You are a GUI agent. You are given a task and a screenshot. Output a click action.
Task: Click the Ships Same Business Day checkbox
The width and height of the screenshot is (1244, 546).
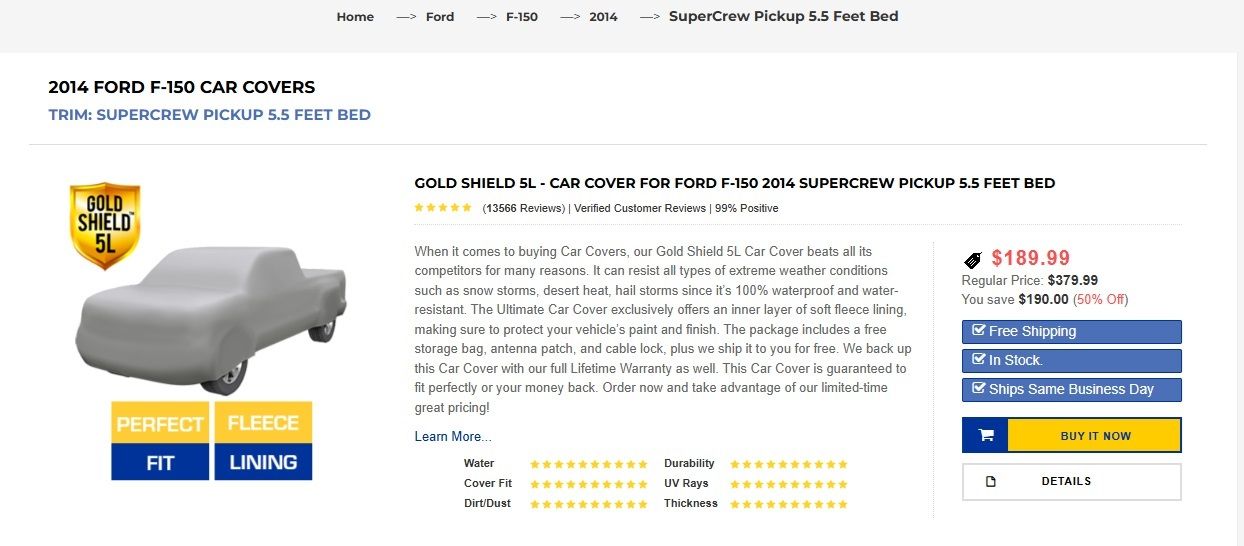point(979,389)
